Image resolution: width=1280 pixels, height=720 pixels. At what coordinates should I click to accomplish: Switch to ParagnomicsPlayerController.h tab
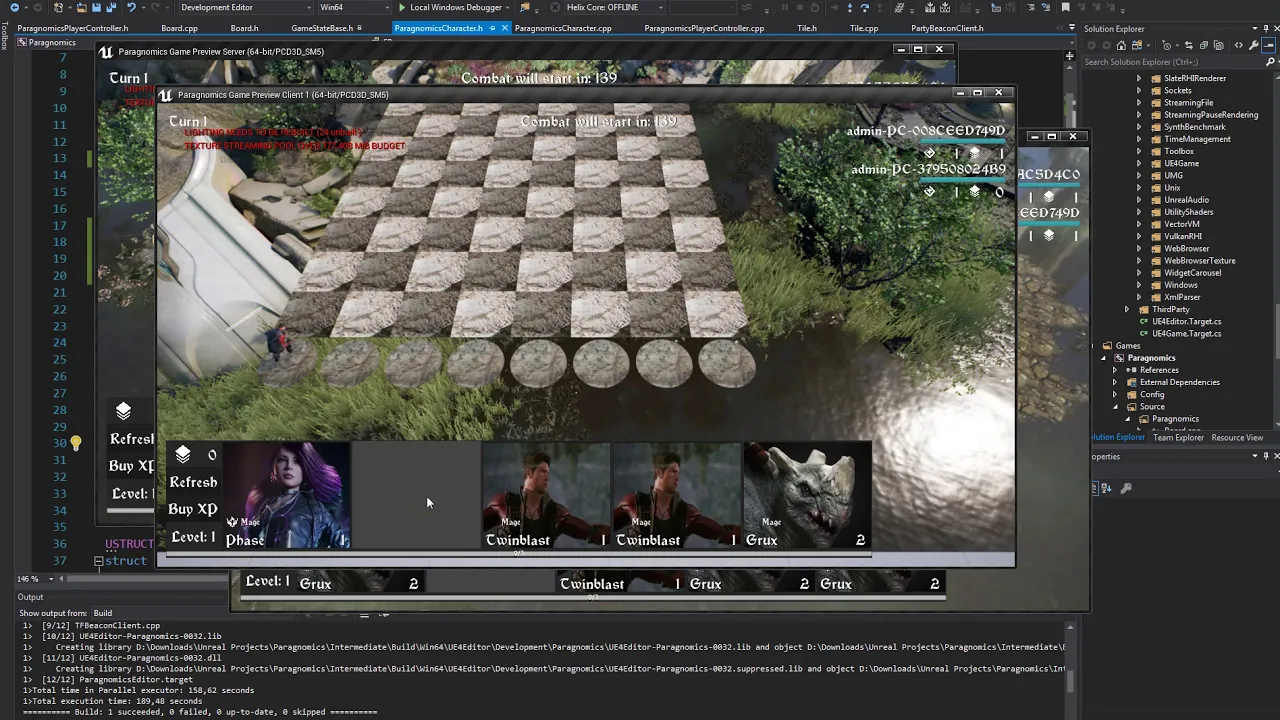[x=73, y=28]
